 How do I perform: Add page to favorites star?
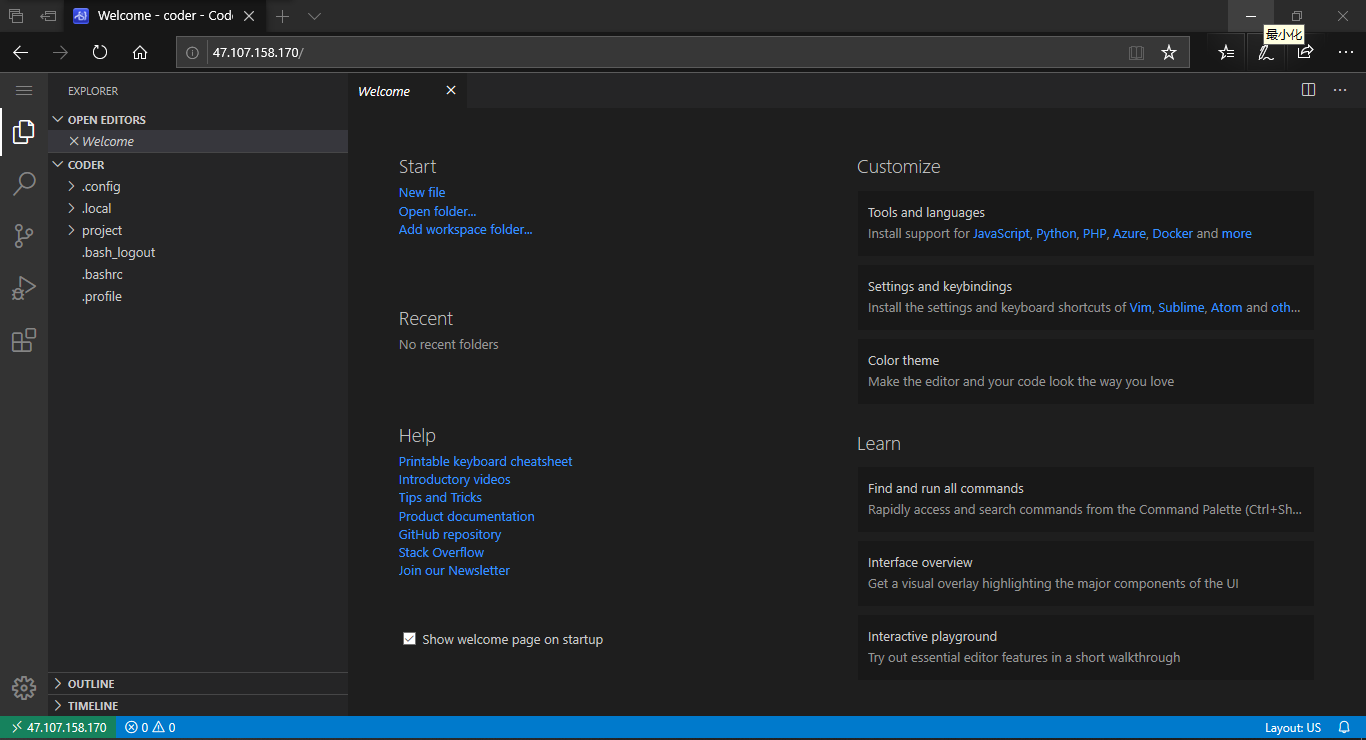point(1169,52)
